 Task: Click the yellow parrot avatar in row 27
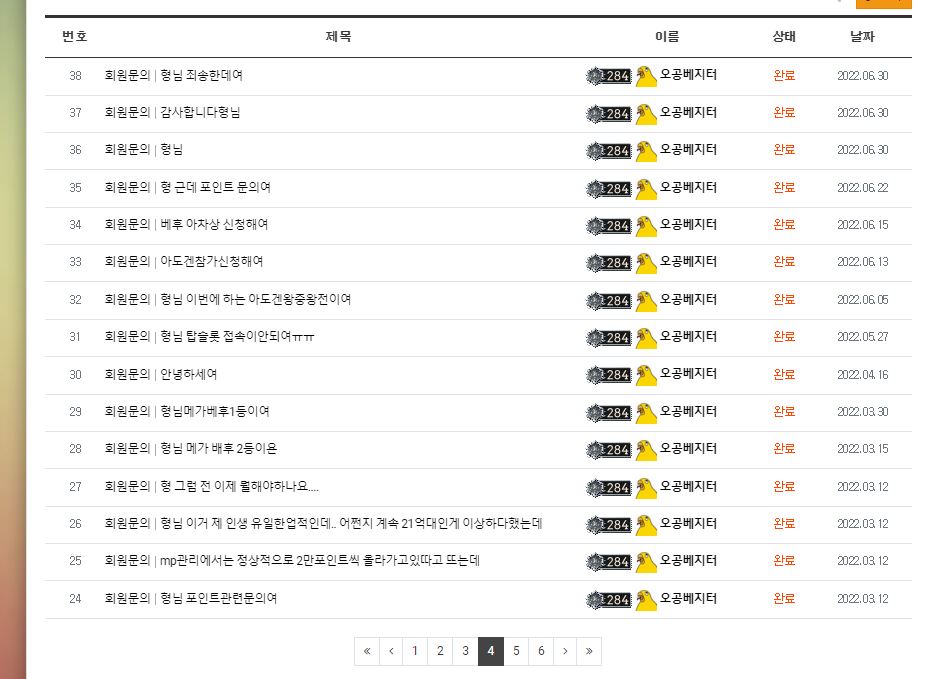(646, 487)
